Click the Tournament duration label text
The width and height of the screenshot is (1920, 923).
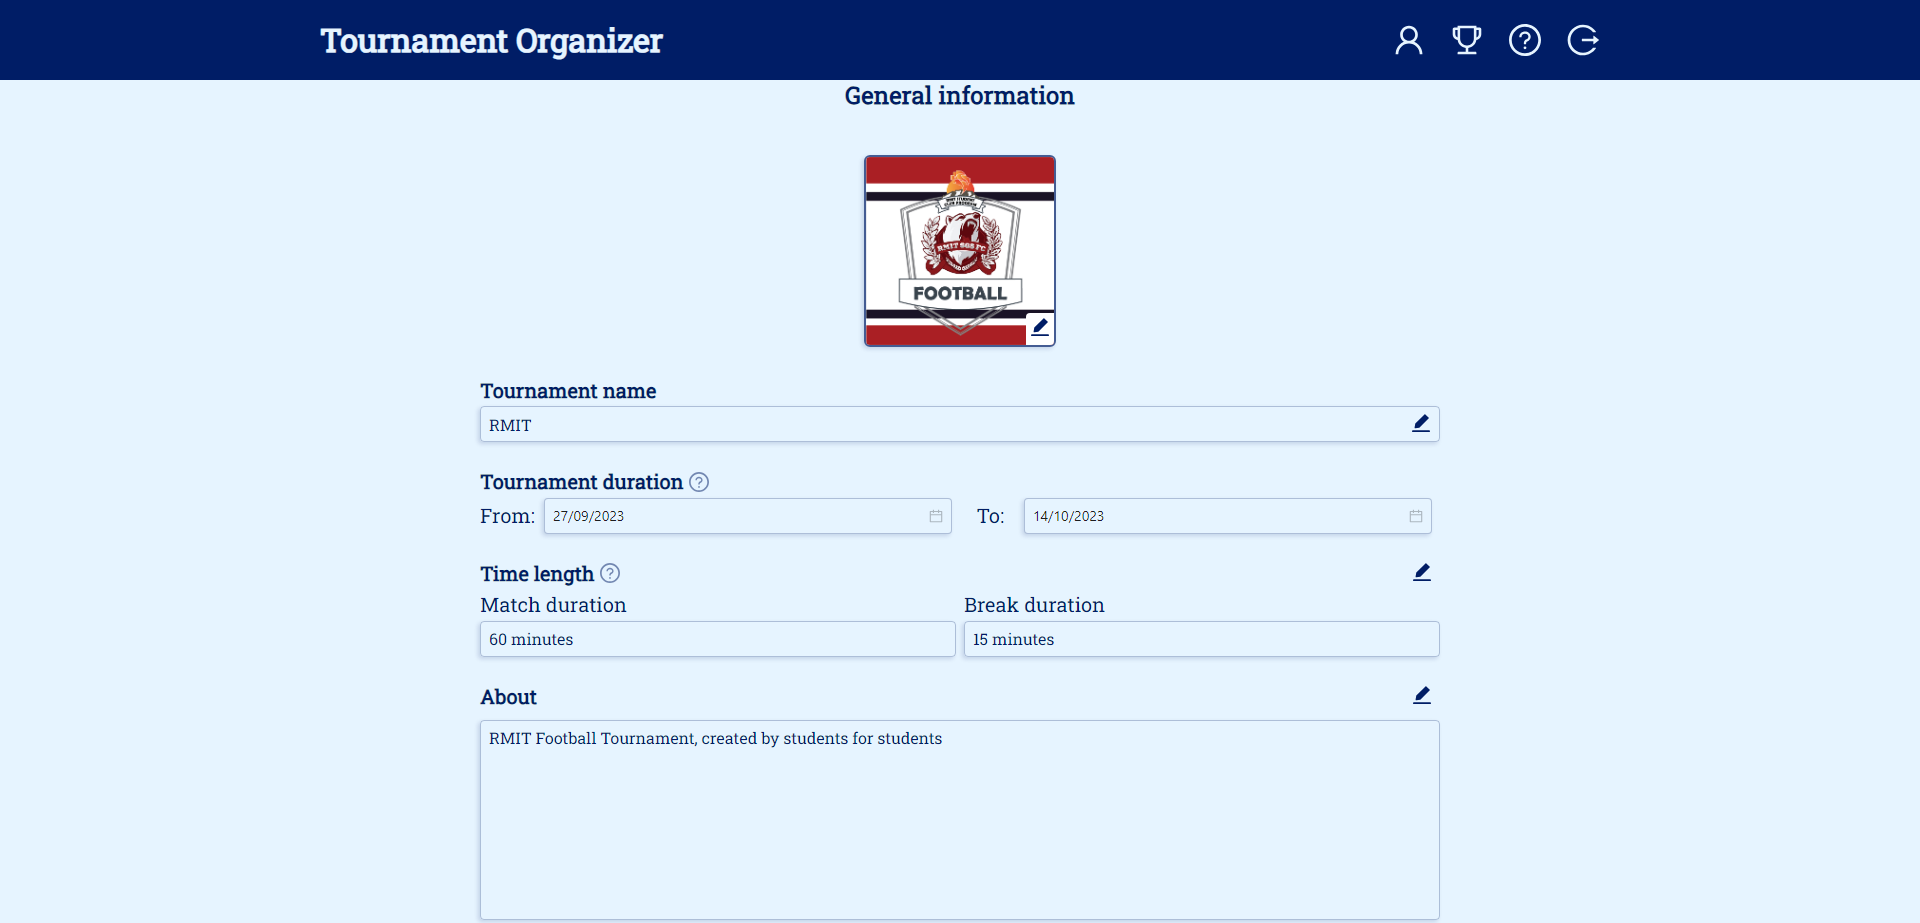tap(581, 482)
